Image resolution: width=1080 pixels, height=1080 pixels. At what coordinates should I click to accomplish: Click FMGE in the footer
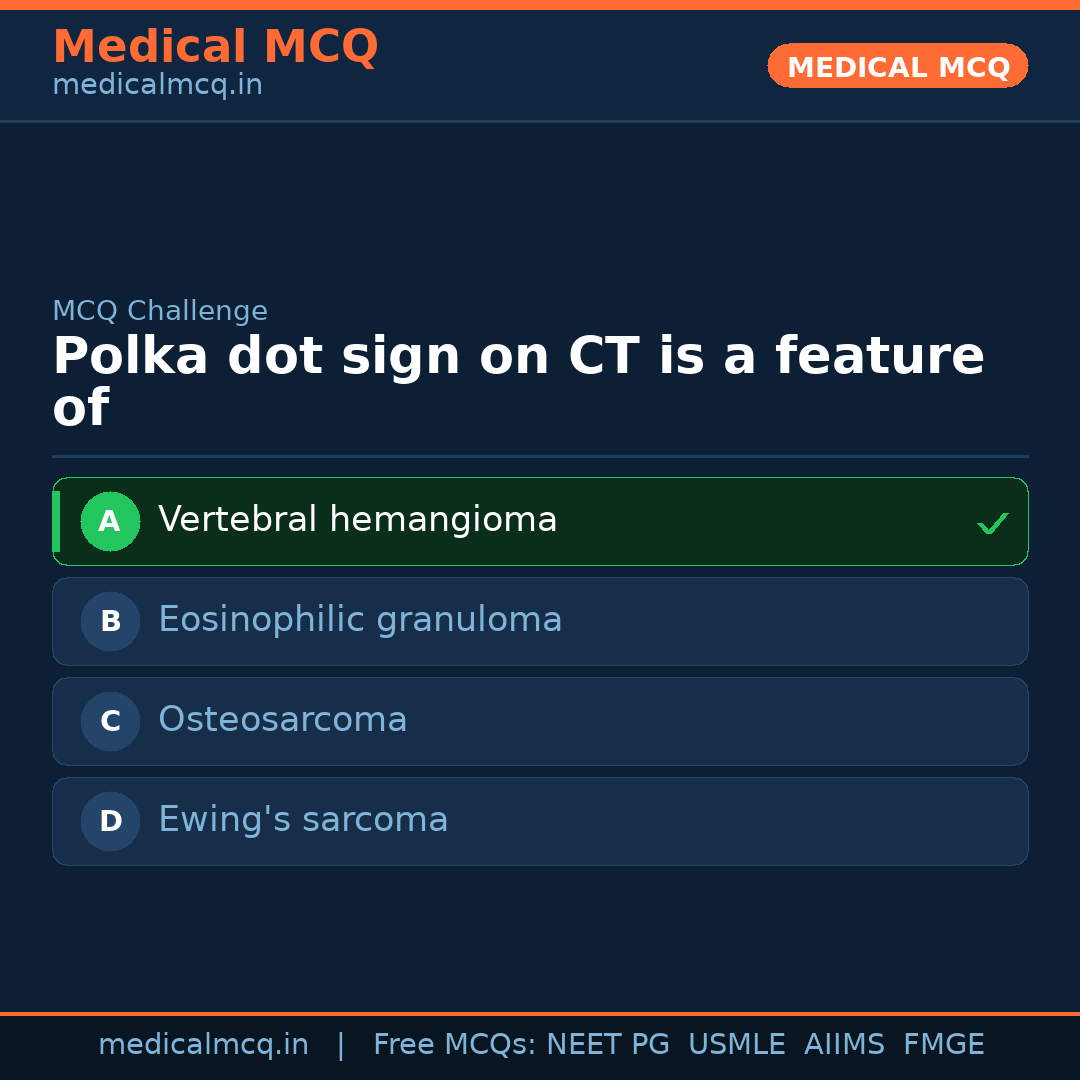point(943,1045)
